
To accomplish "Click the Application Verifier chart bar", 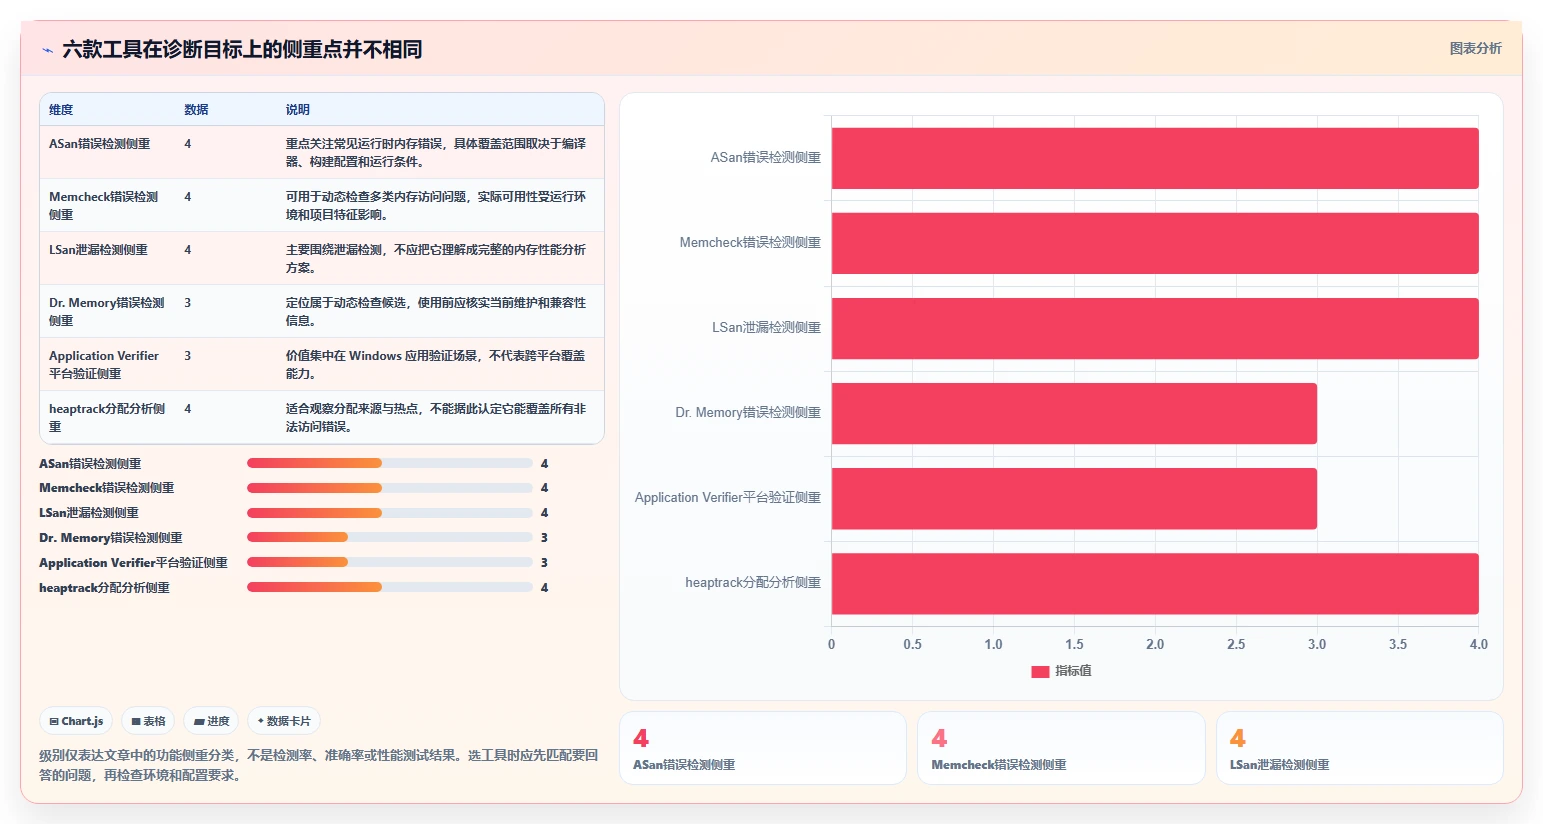I will coord(1074,498).
